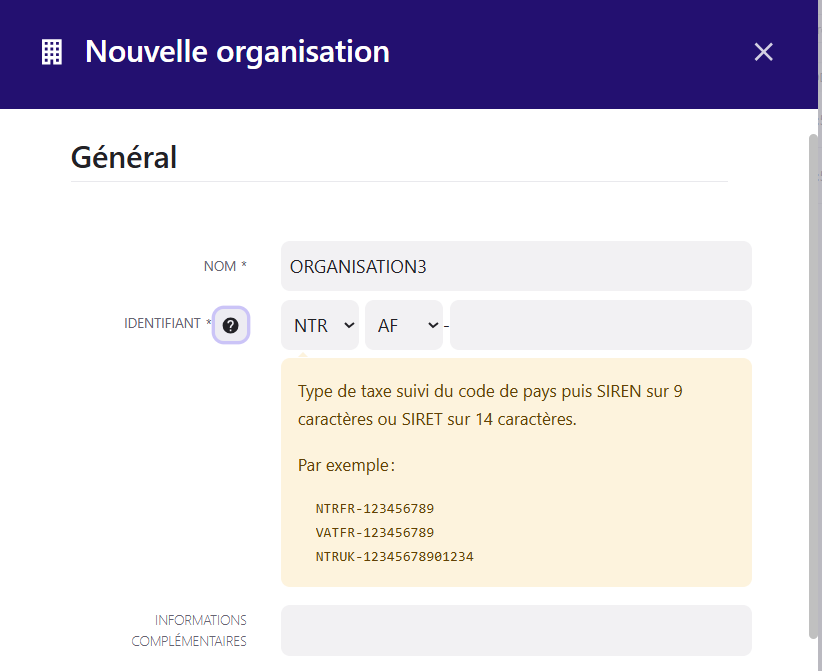Click the SIREN and SIRET hint text
This screenshot has width=822, height=671.
tap(490, 405)
